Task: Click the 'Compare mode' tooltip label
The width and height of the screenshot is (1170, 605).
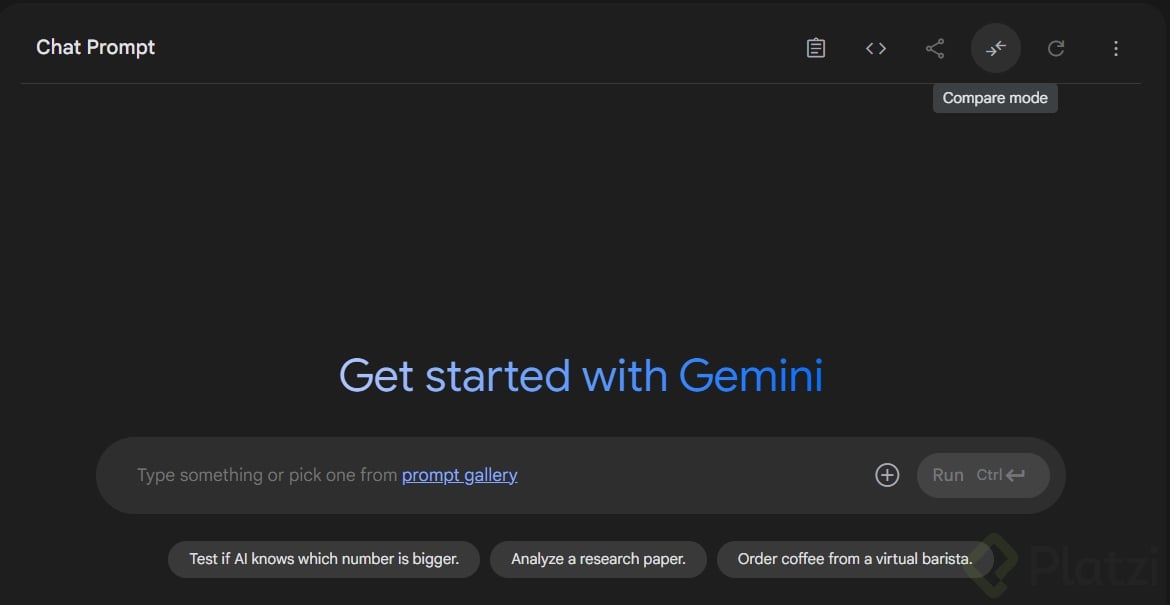Action: pyautogui.click(x=995, y=98)
